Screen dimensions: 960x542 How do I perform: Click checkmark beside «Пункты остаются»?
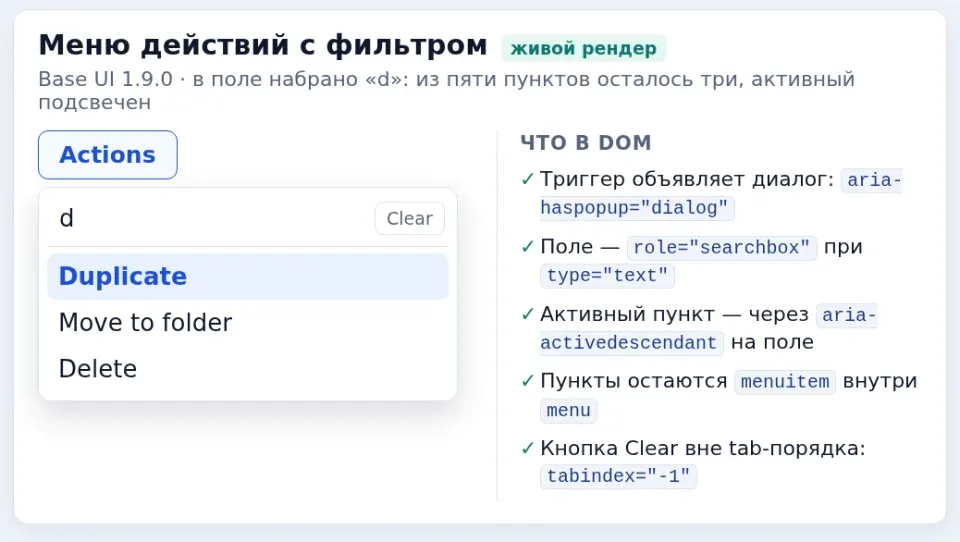tap(528, 381)
